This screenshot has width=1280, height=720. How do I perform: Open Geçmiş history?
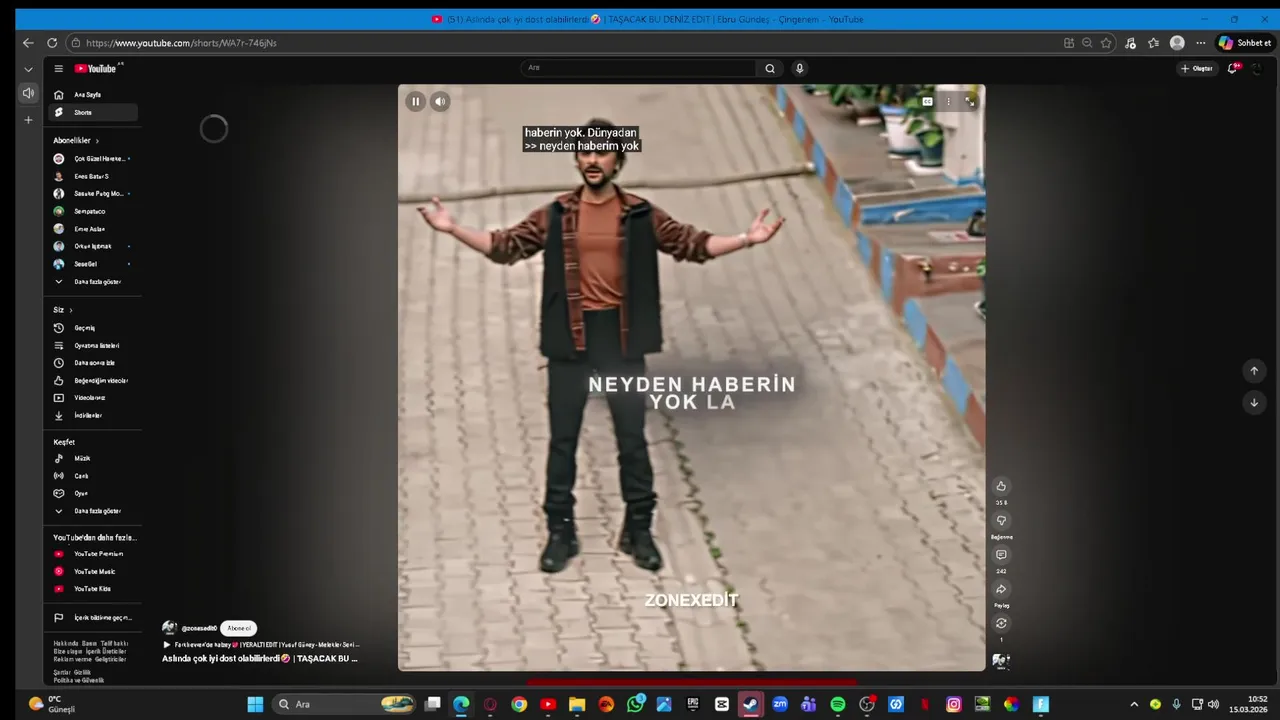(91, 328)
